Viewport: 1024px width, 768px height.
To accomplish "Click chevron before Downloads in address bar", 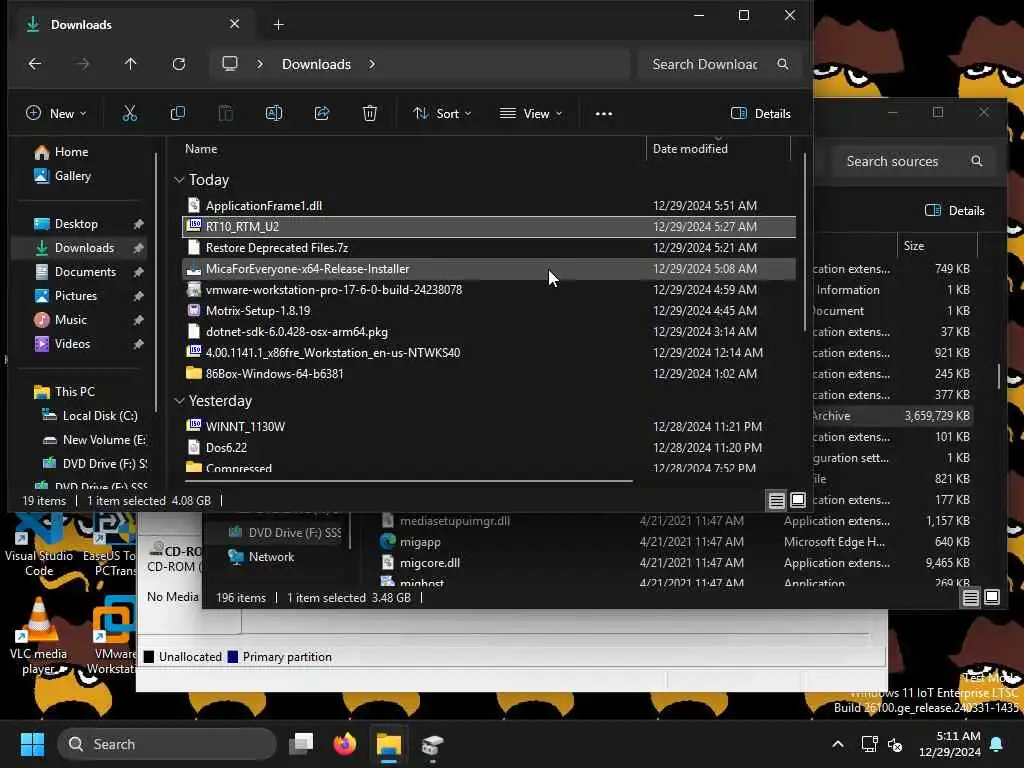I will coord(260,64).
